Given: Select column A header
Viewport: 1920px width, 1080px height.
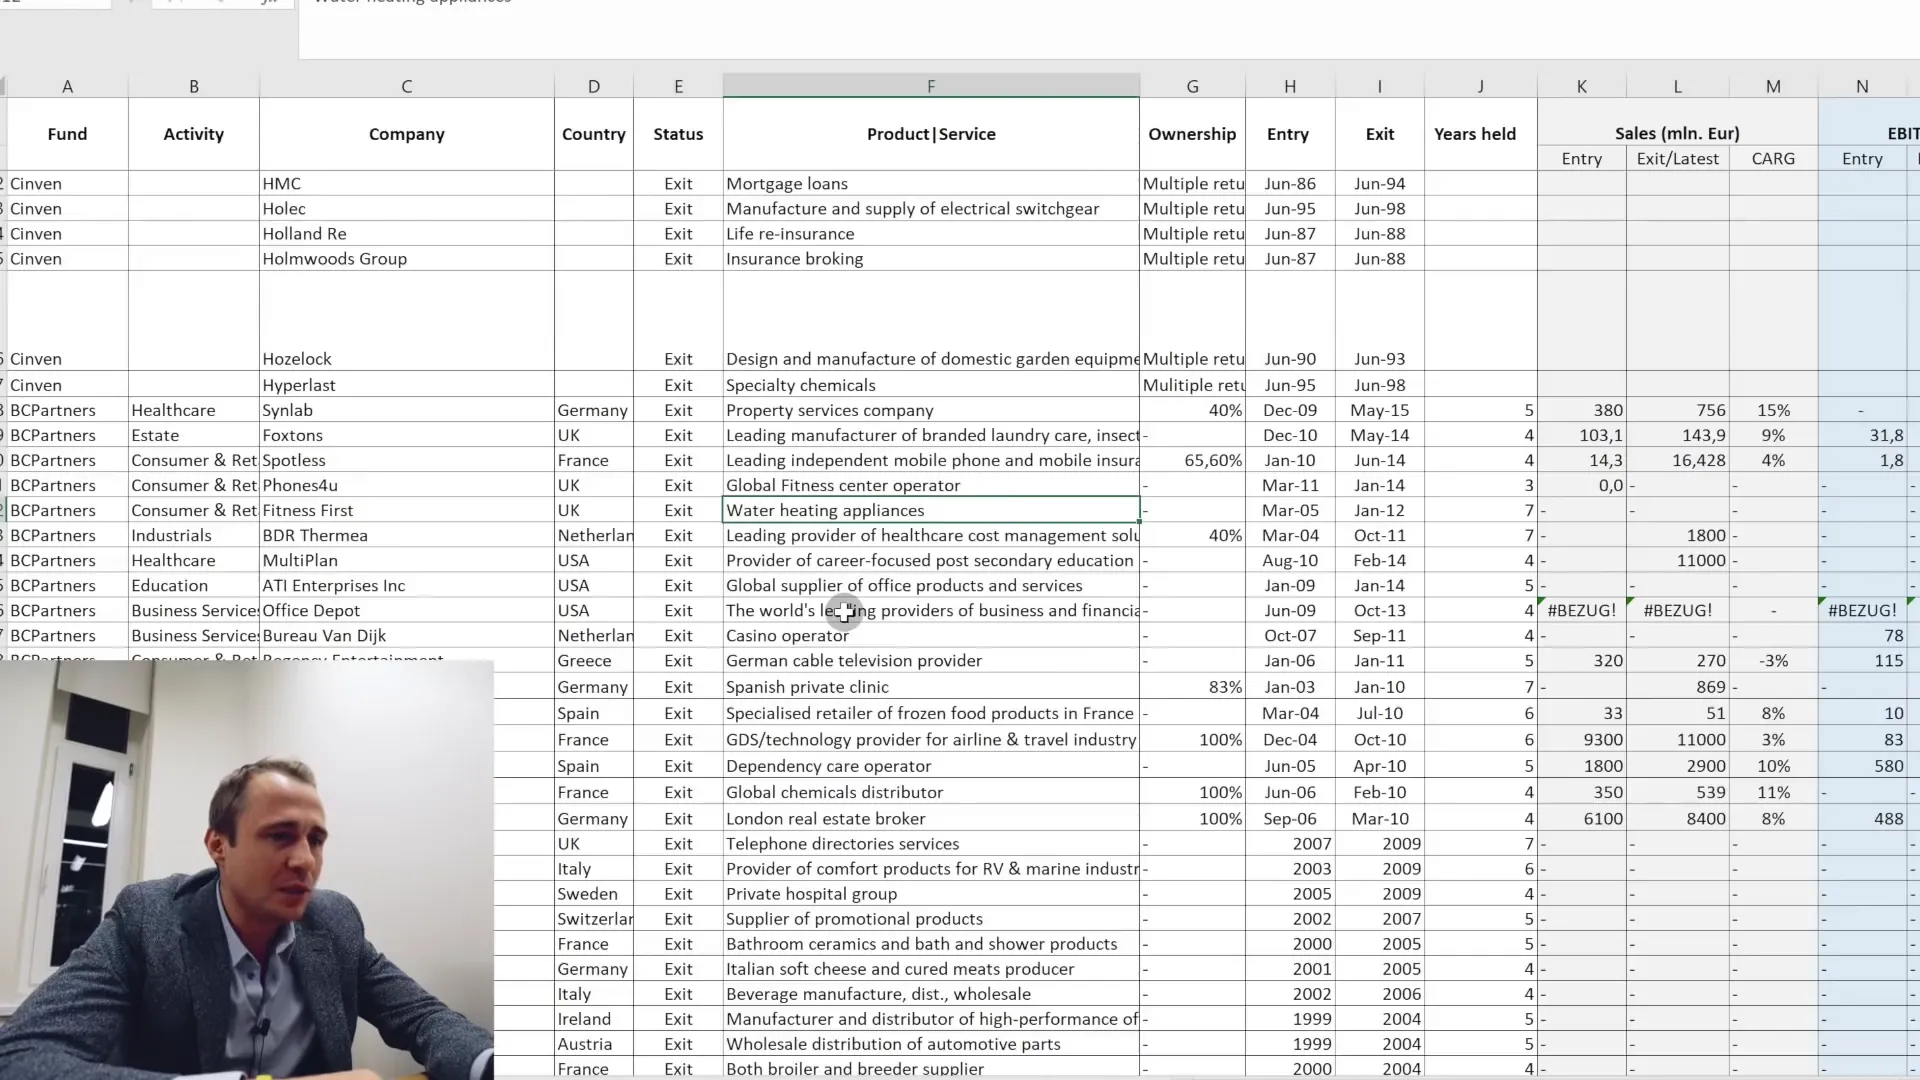Looking at the screenshot, I should 67,86.
